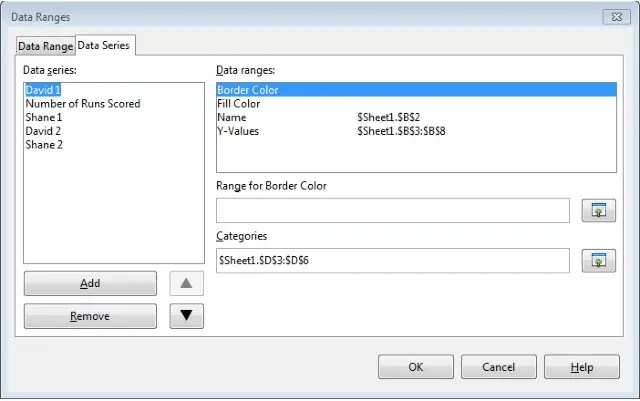Cancel the Data Ranges dialog

click(498, 367)
